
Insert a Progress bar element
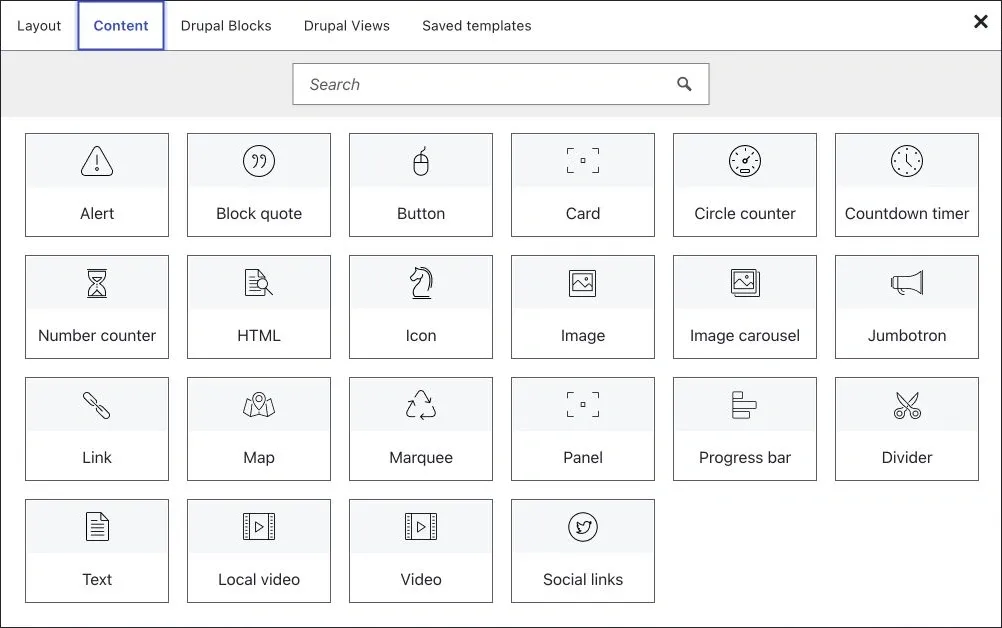(745, 429)
